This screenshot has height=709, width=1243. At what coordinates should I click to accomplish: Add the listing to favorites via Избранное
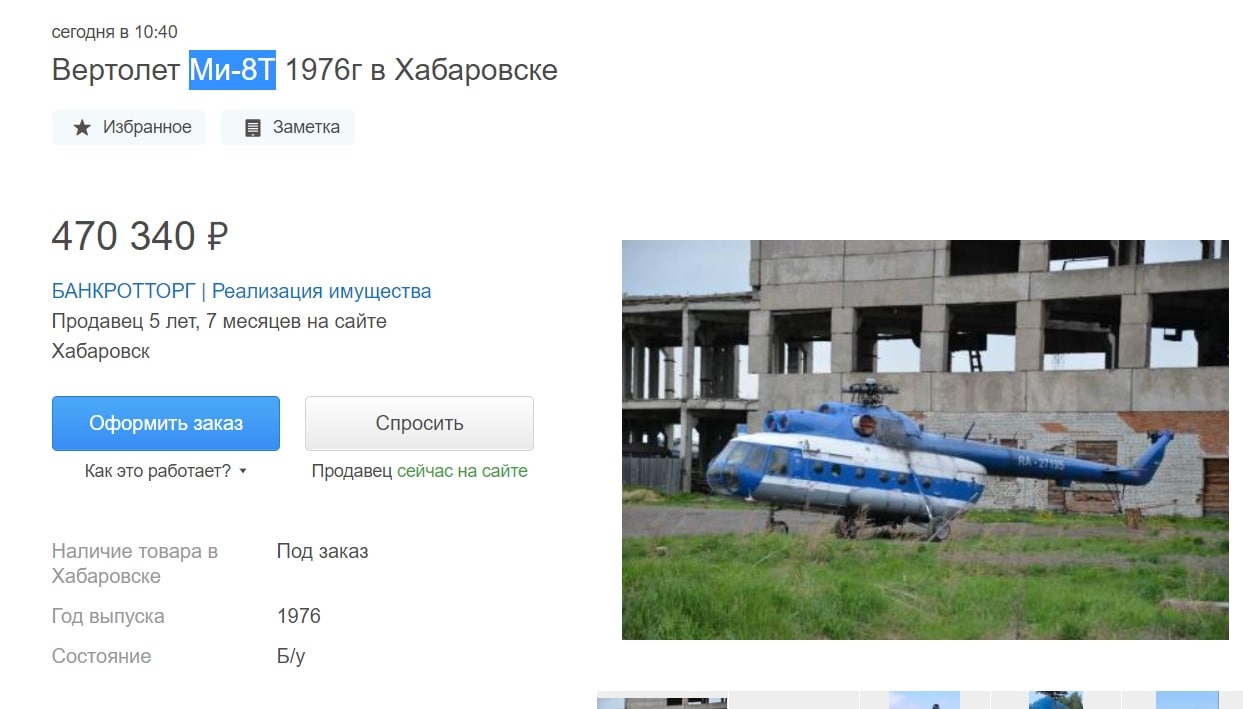coord(129,128)
